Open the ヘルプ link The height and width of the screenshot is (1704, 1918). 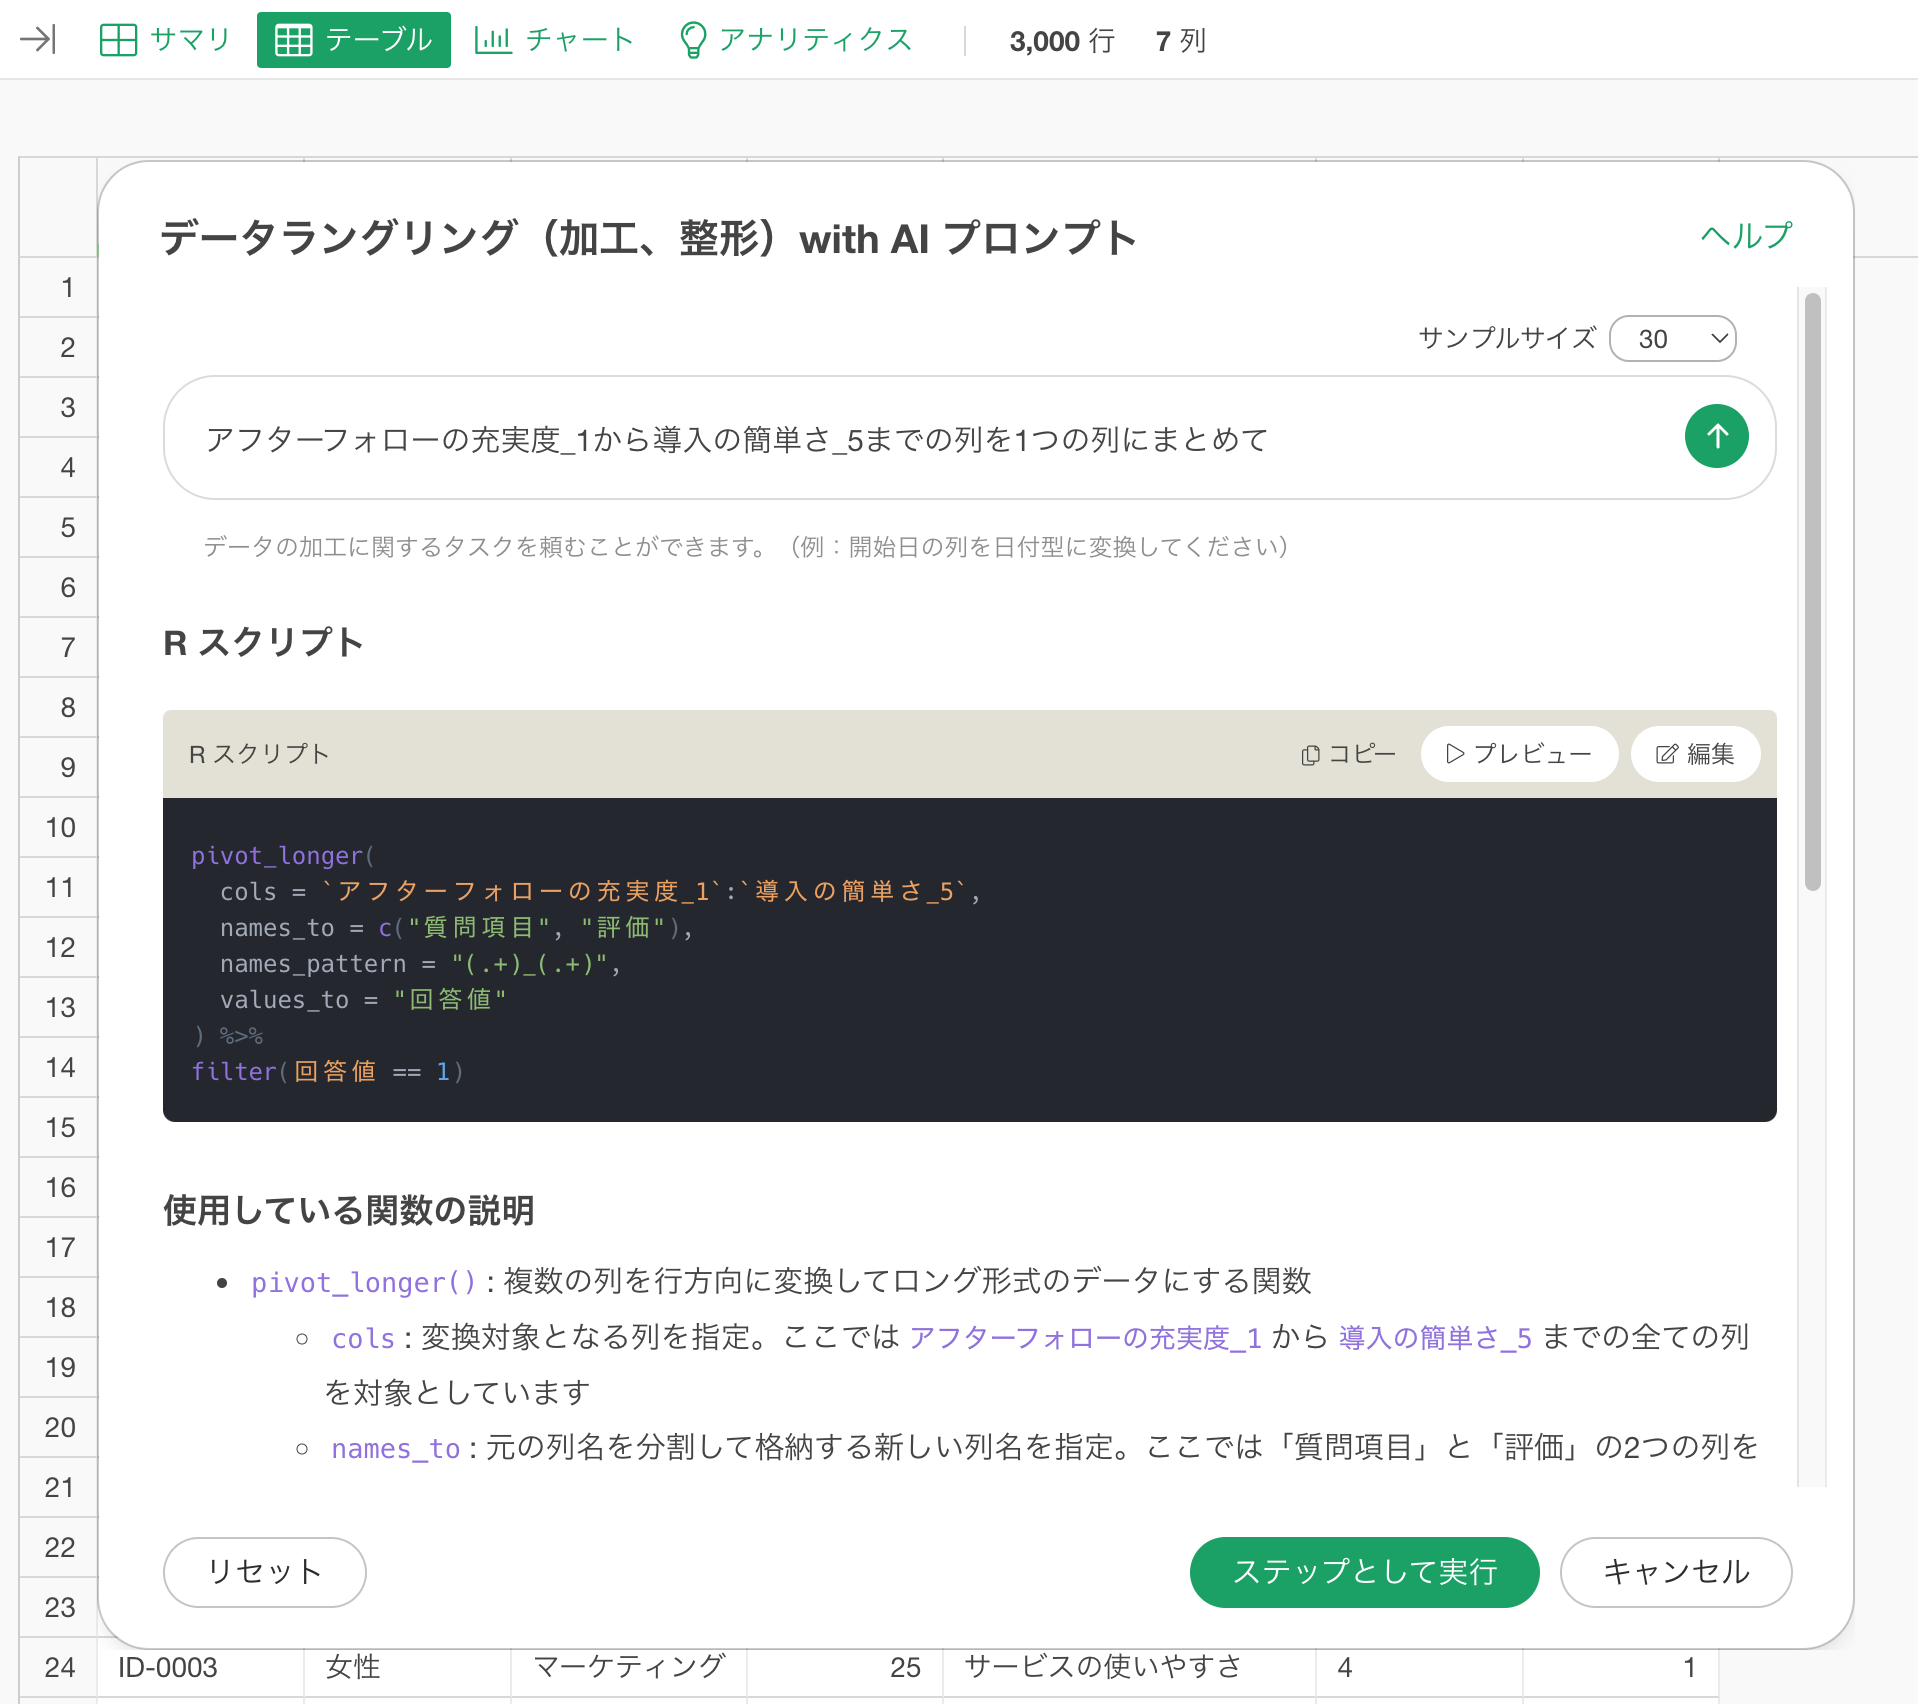1746,236
